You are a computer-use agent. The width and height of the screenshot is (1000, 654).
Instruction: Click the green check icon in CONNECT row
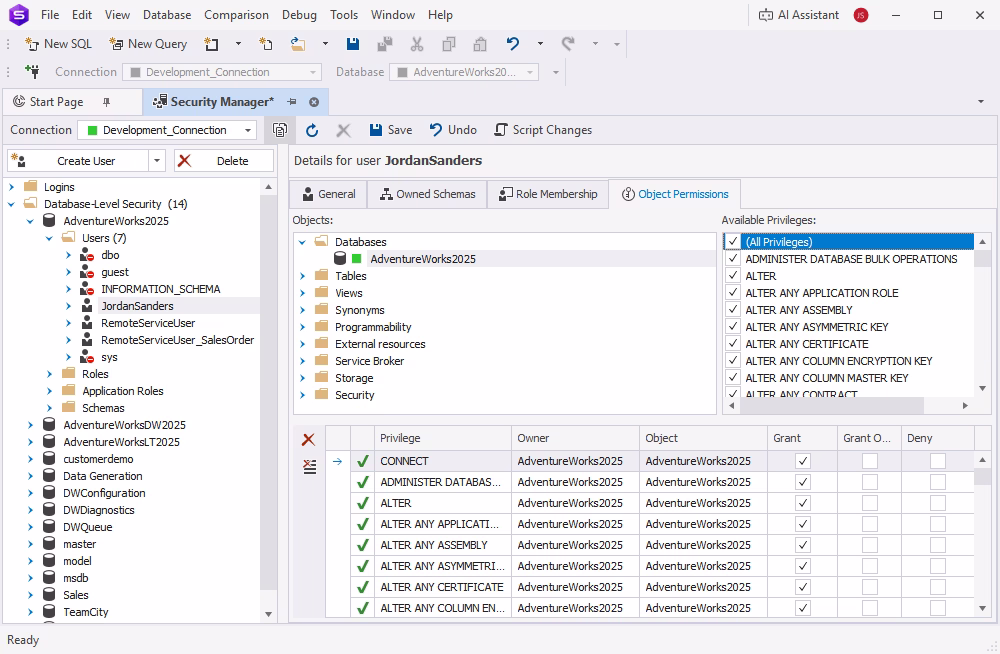(363, 461)
